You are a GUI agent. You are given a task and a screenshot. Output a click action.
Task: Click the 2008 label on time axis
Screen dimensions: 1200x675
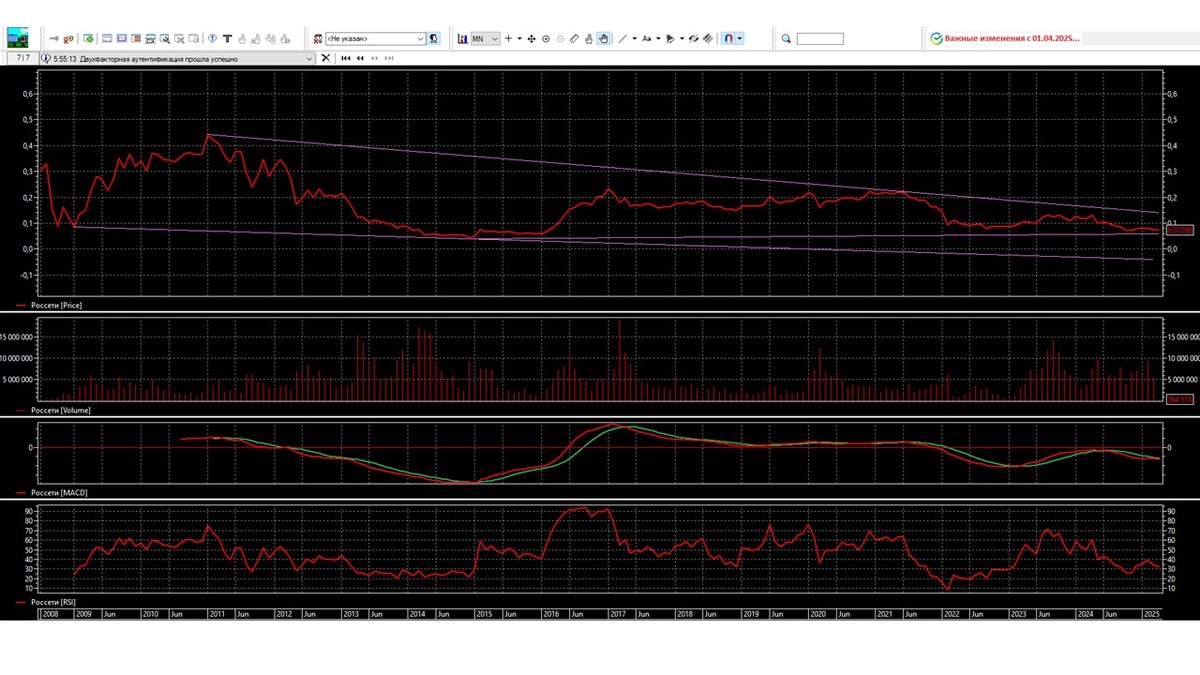coord(50,614)
